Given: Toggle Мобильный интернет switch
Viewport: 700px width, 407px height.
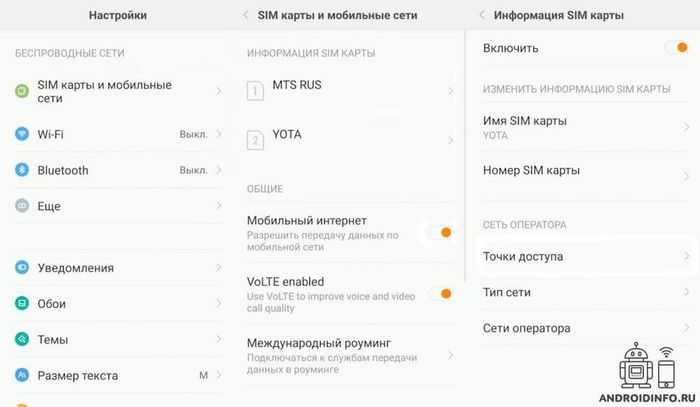Looking at the screenshot, I should pos(440,232).
